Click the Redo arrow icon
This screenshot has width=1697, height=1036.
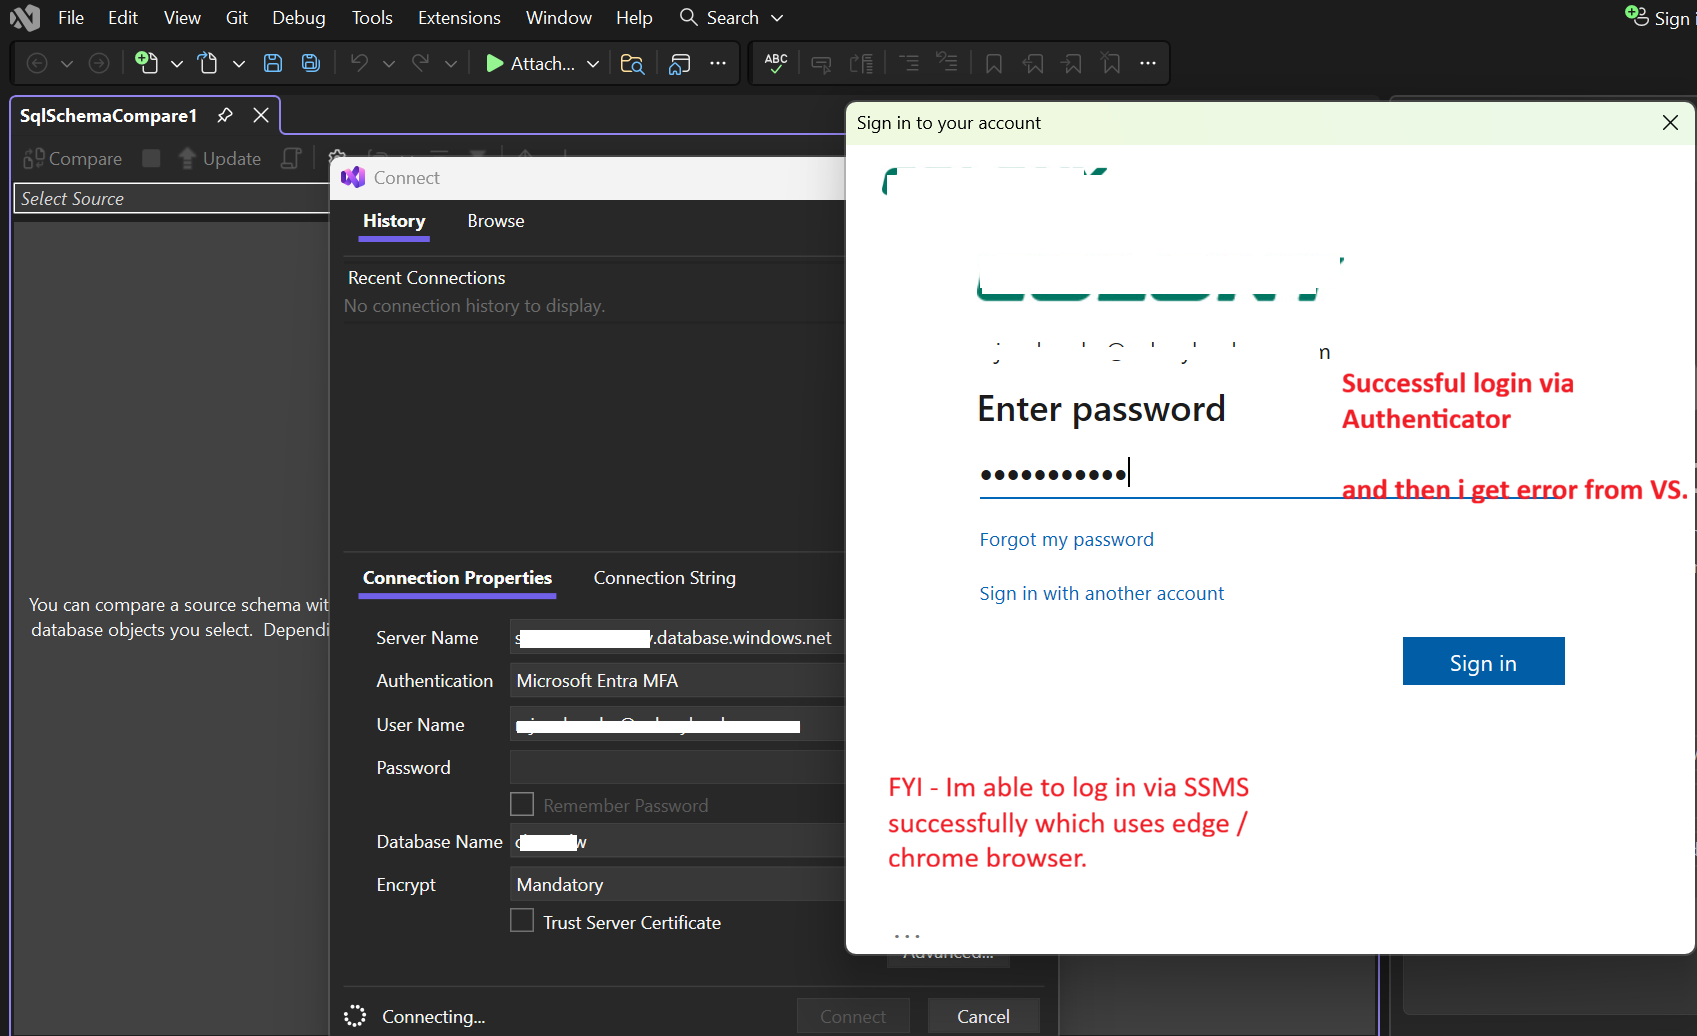point(421,63)
